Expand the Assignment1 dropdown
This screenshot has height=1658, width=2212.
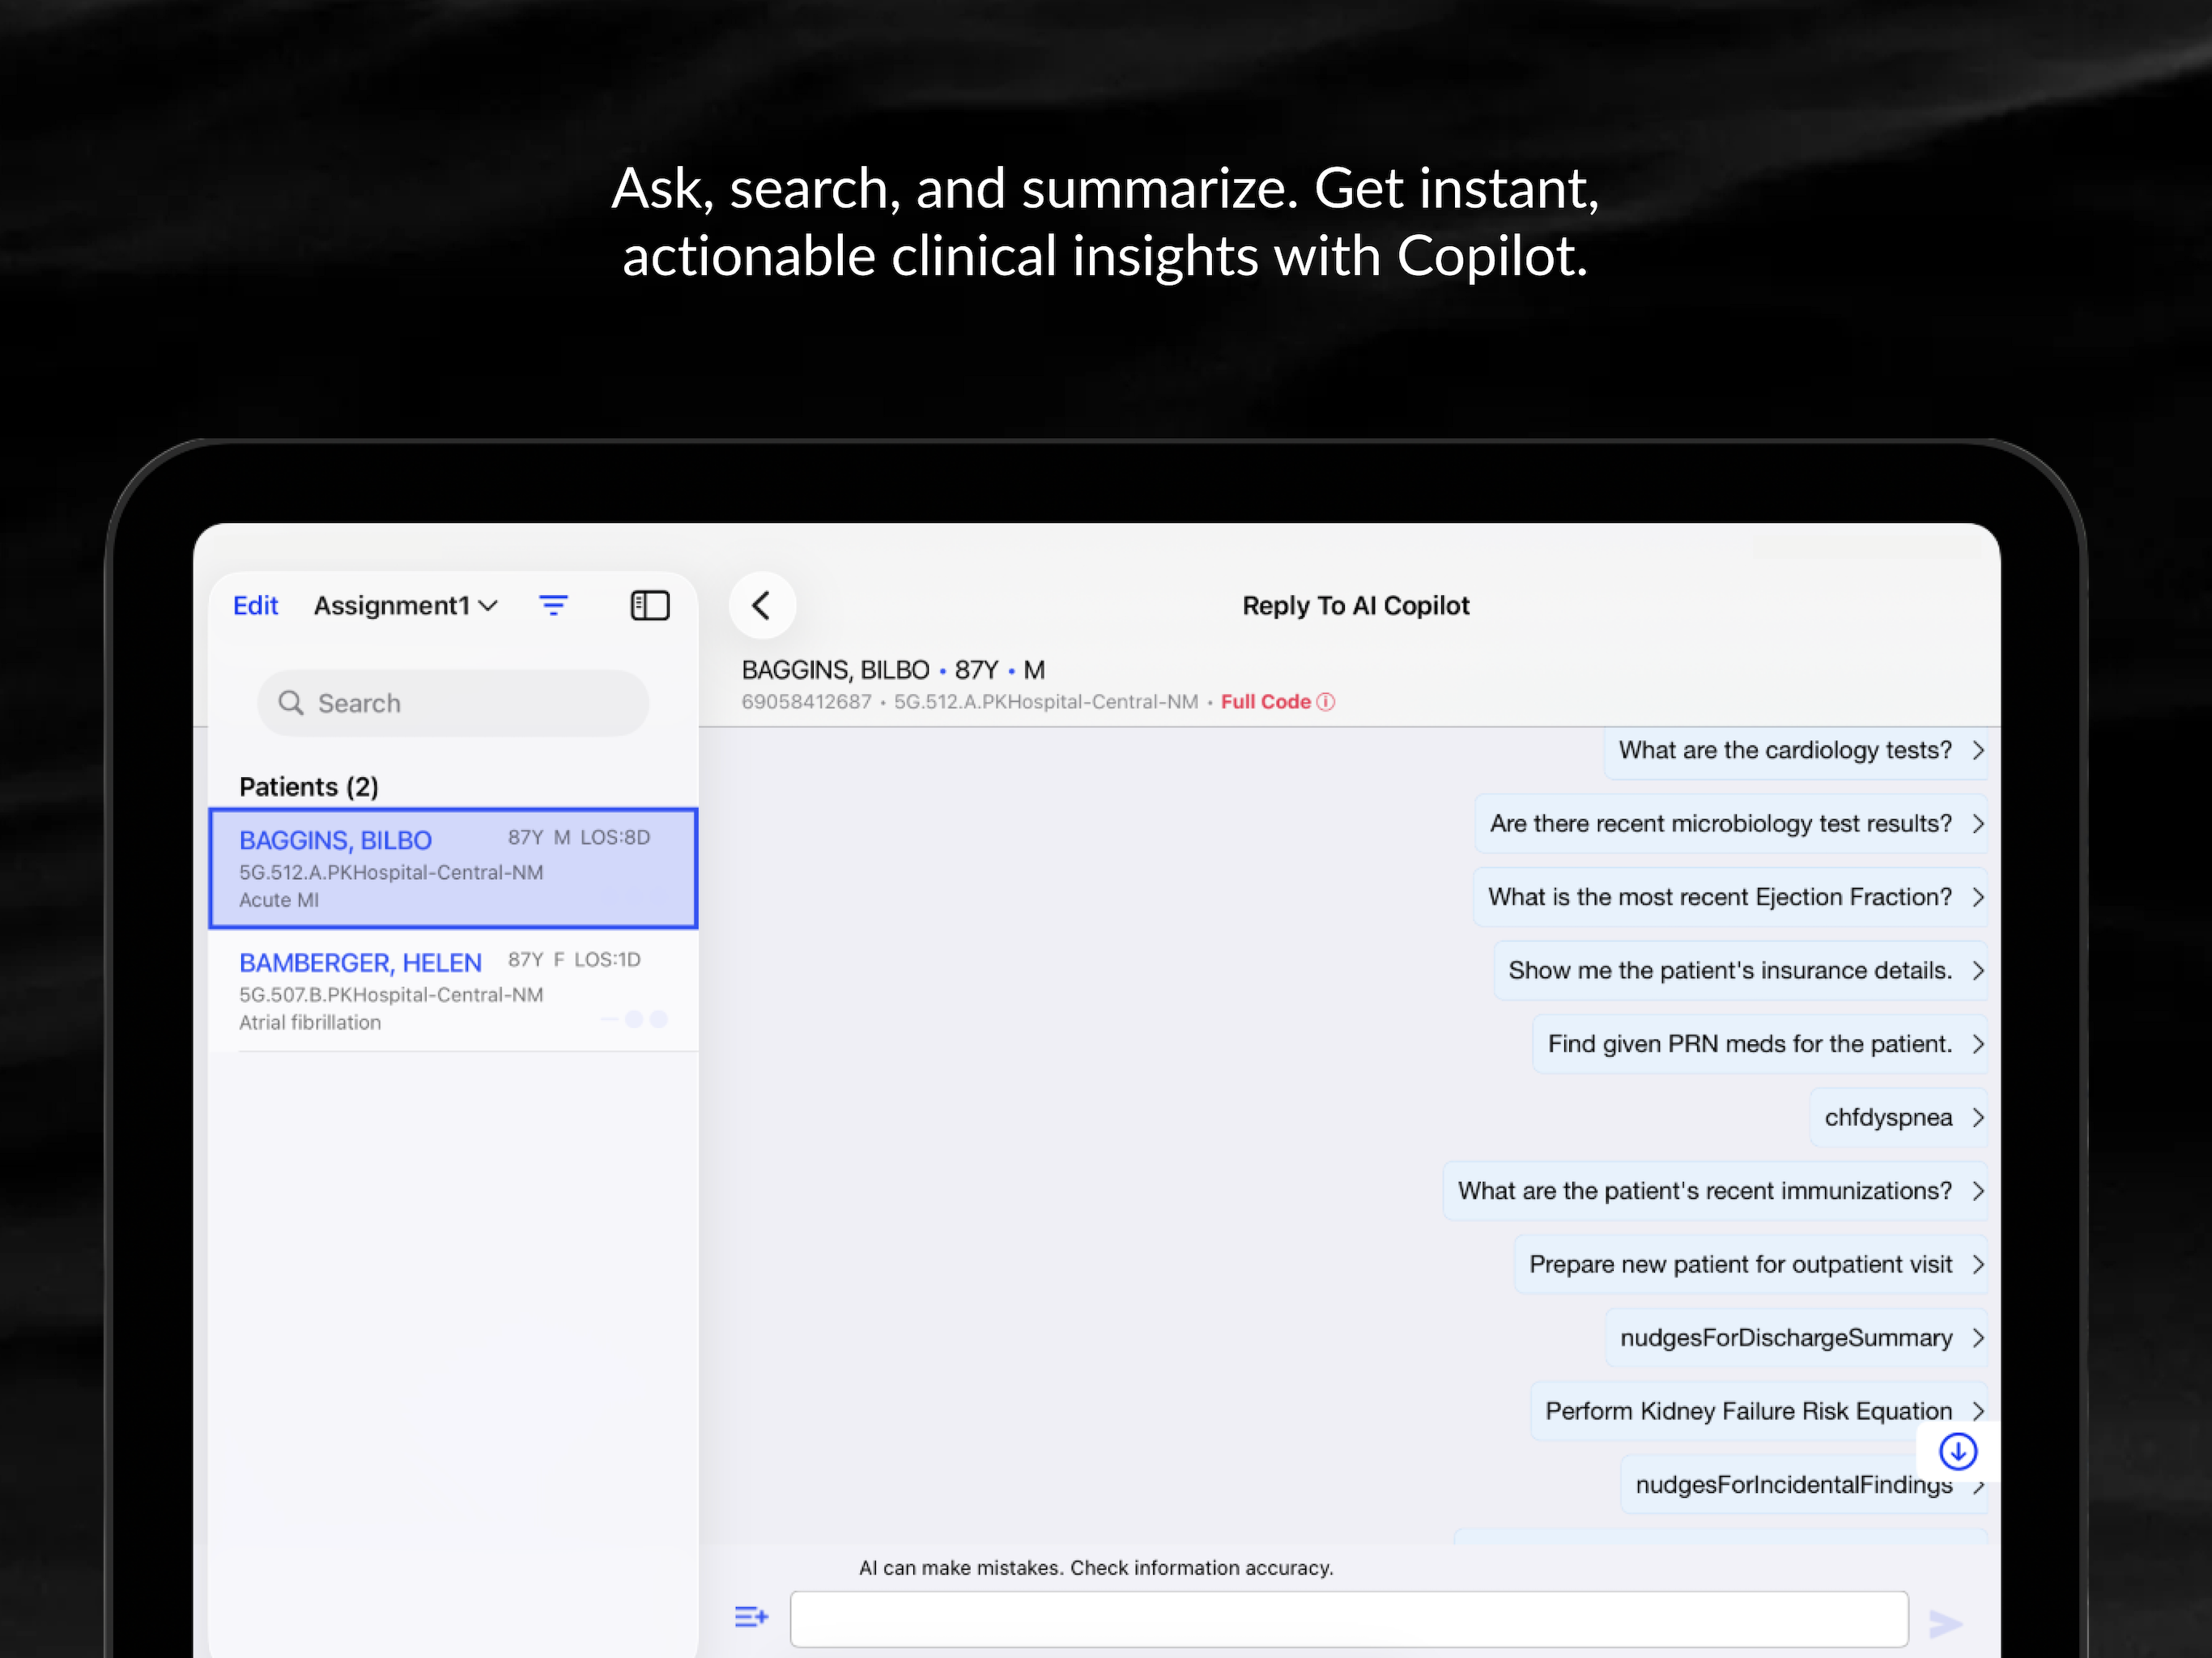[x=405, y=605]
